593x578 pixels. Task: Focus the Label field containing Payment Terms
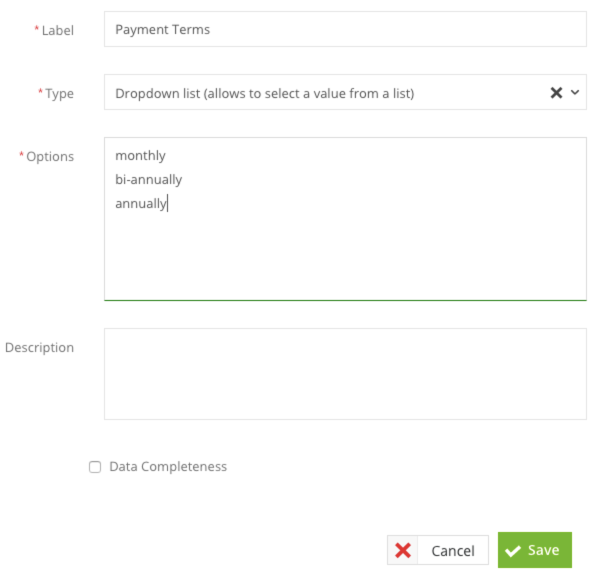point(345,29)
